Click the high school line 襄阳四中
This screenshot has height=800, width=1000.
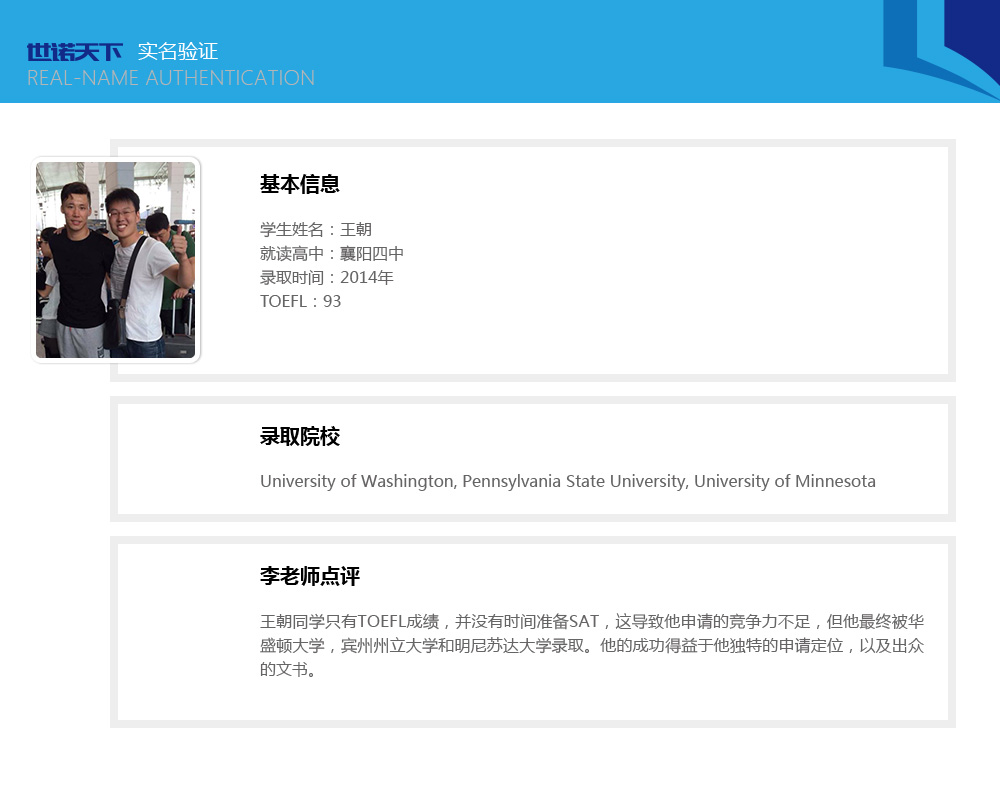332,254
